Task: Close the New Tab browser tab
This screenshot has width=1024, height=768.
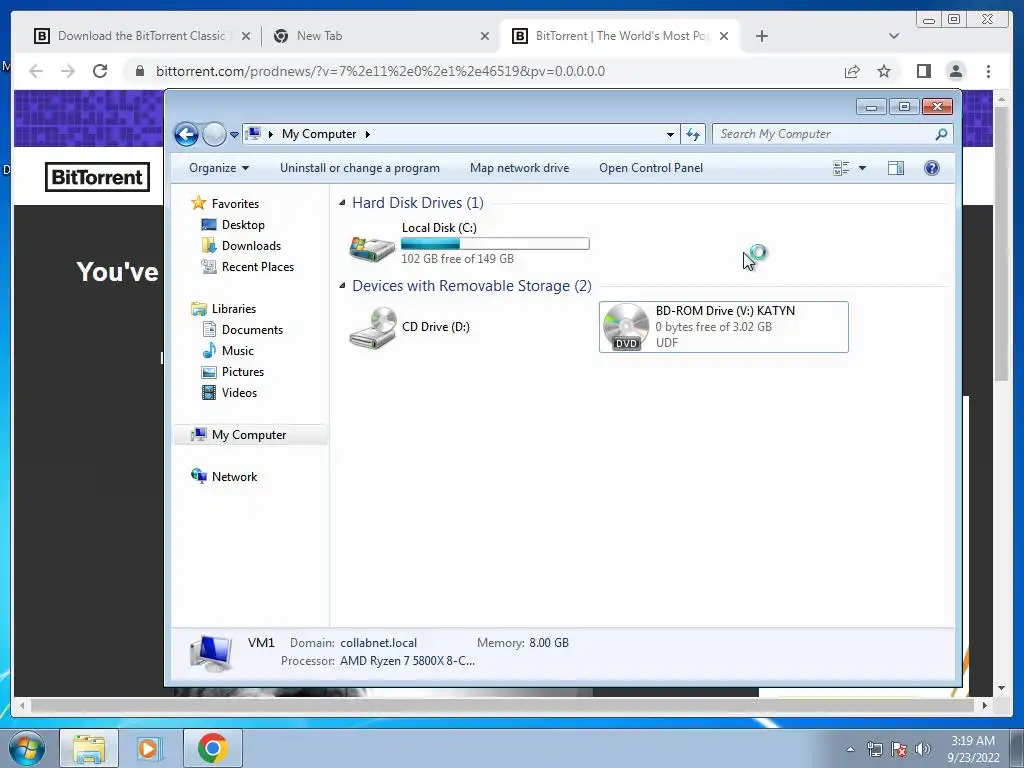Action: pos(485,37)
